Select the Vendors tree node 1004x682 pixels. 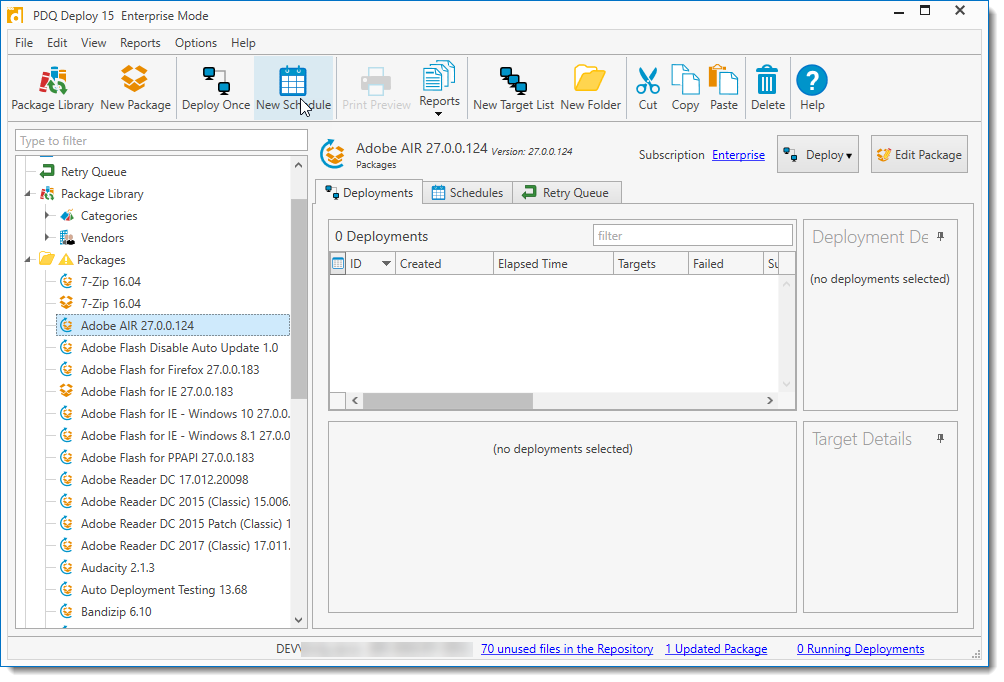[102, 238]
